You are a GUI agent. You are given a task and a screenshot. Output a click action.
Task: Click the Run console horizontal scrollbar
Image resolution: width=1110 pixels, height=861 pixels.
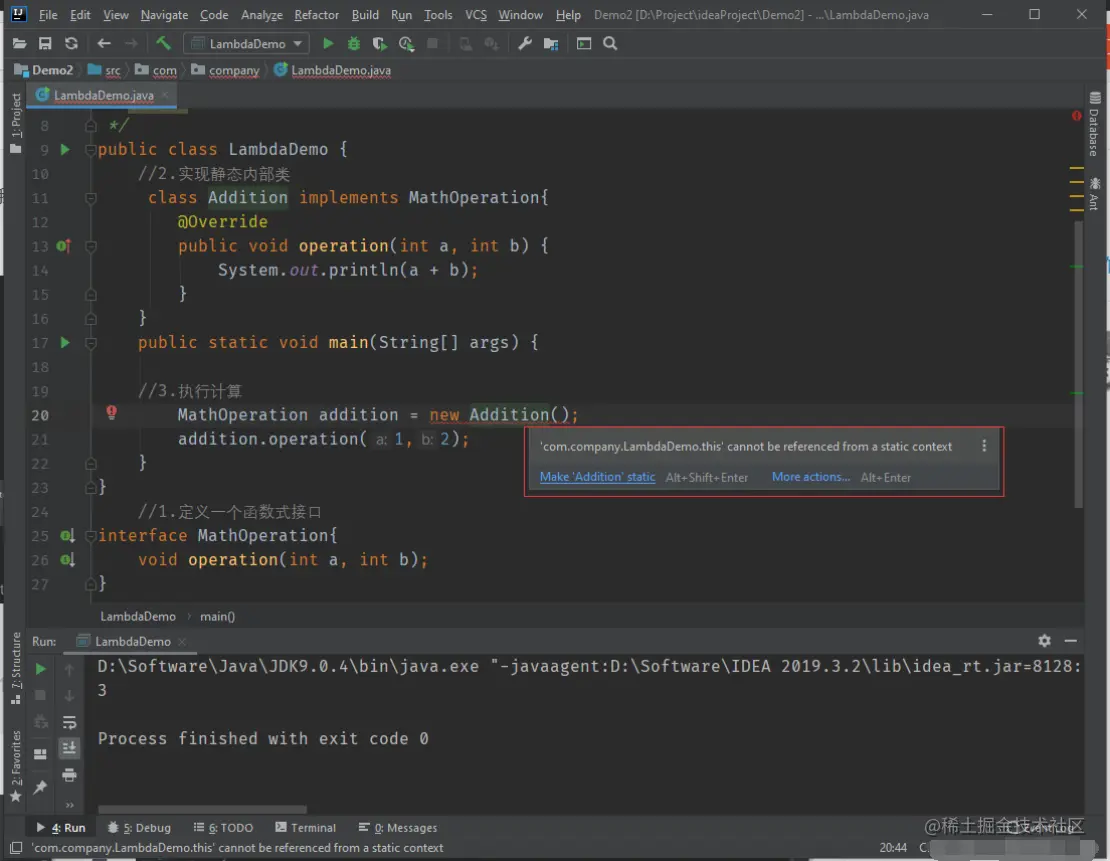(x=202, y=809)
